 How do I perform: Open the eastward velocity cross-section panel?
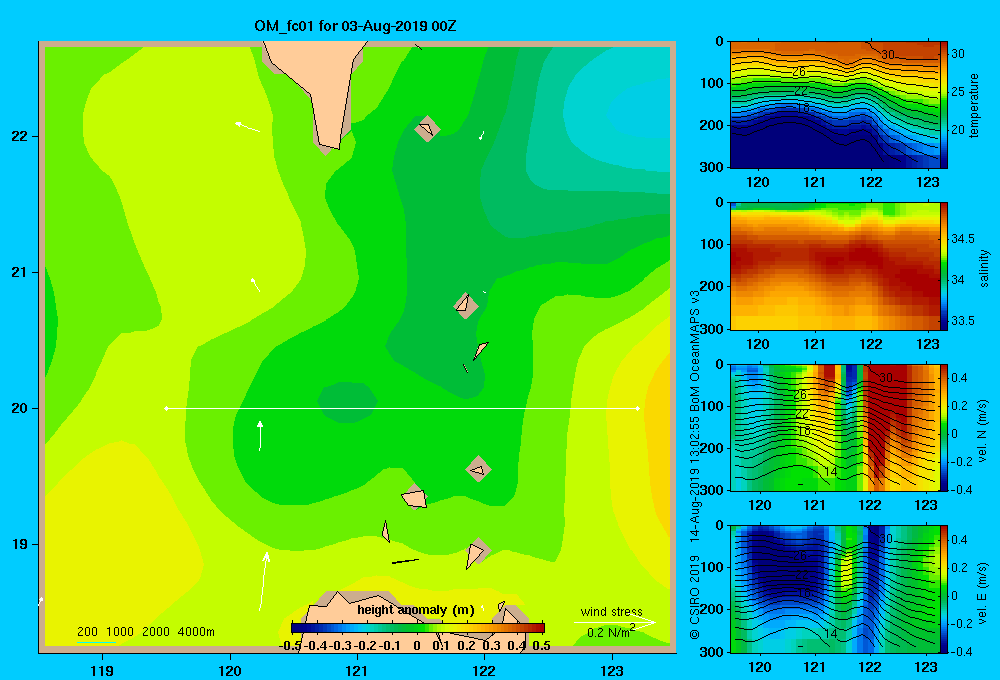(834, 589)
